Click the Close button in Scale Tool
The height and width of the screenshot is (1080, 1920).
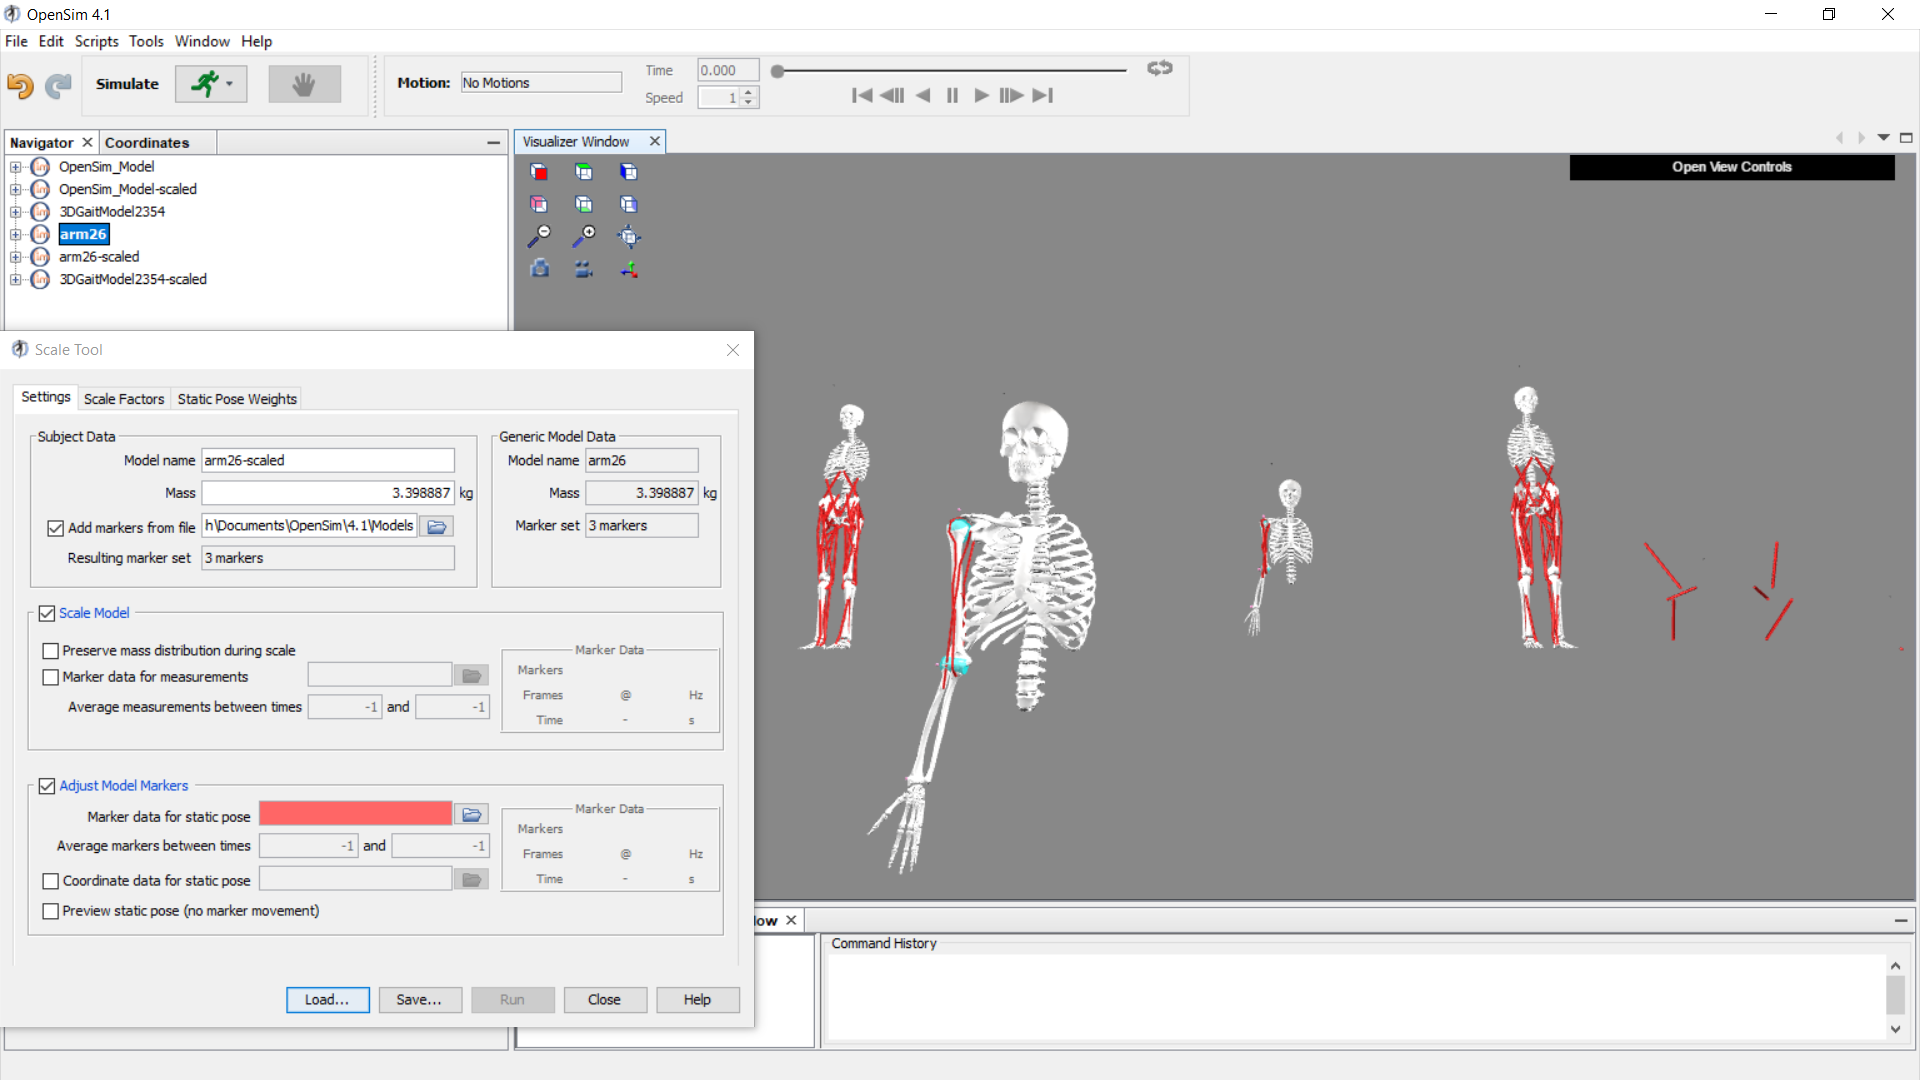tap(604, 1000)
